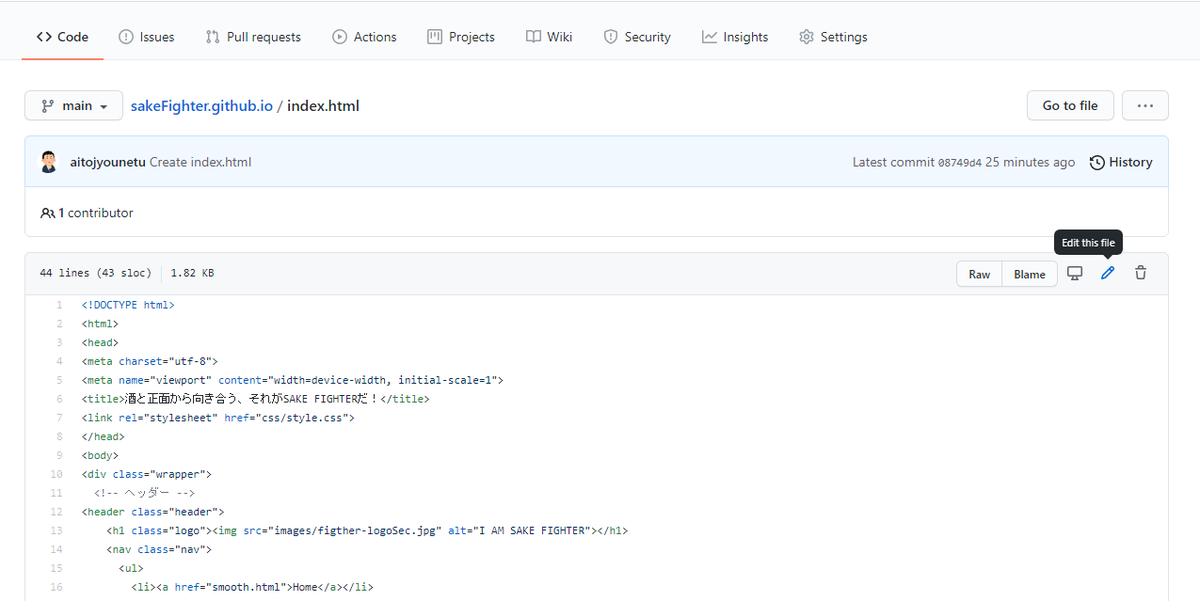Open the sakeFighter.github.io repository link
The height and width of the screenshot is (601, 1200).
[x=201, y=105]
